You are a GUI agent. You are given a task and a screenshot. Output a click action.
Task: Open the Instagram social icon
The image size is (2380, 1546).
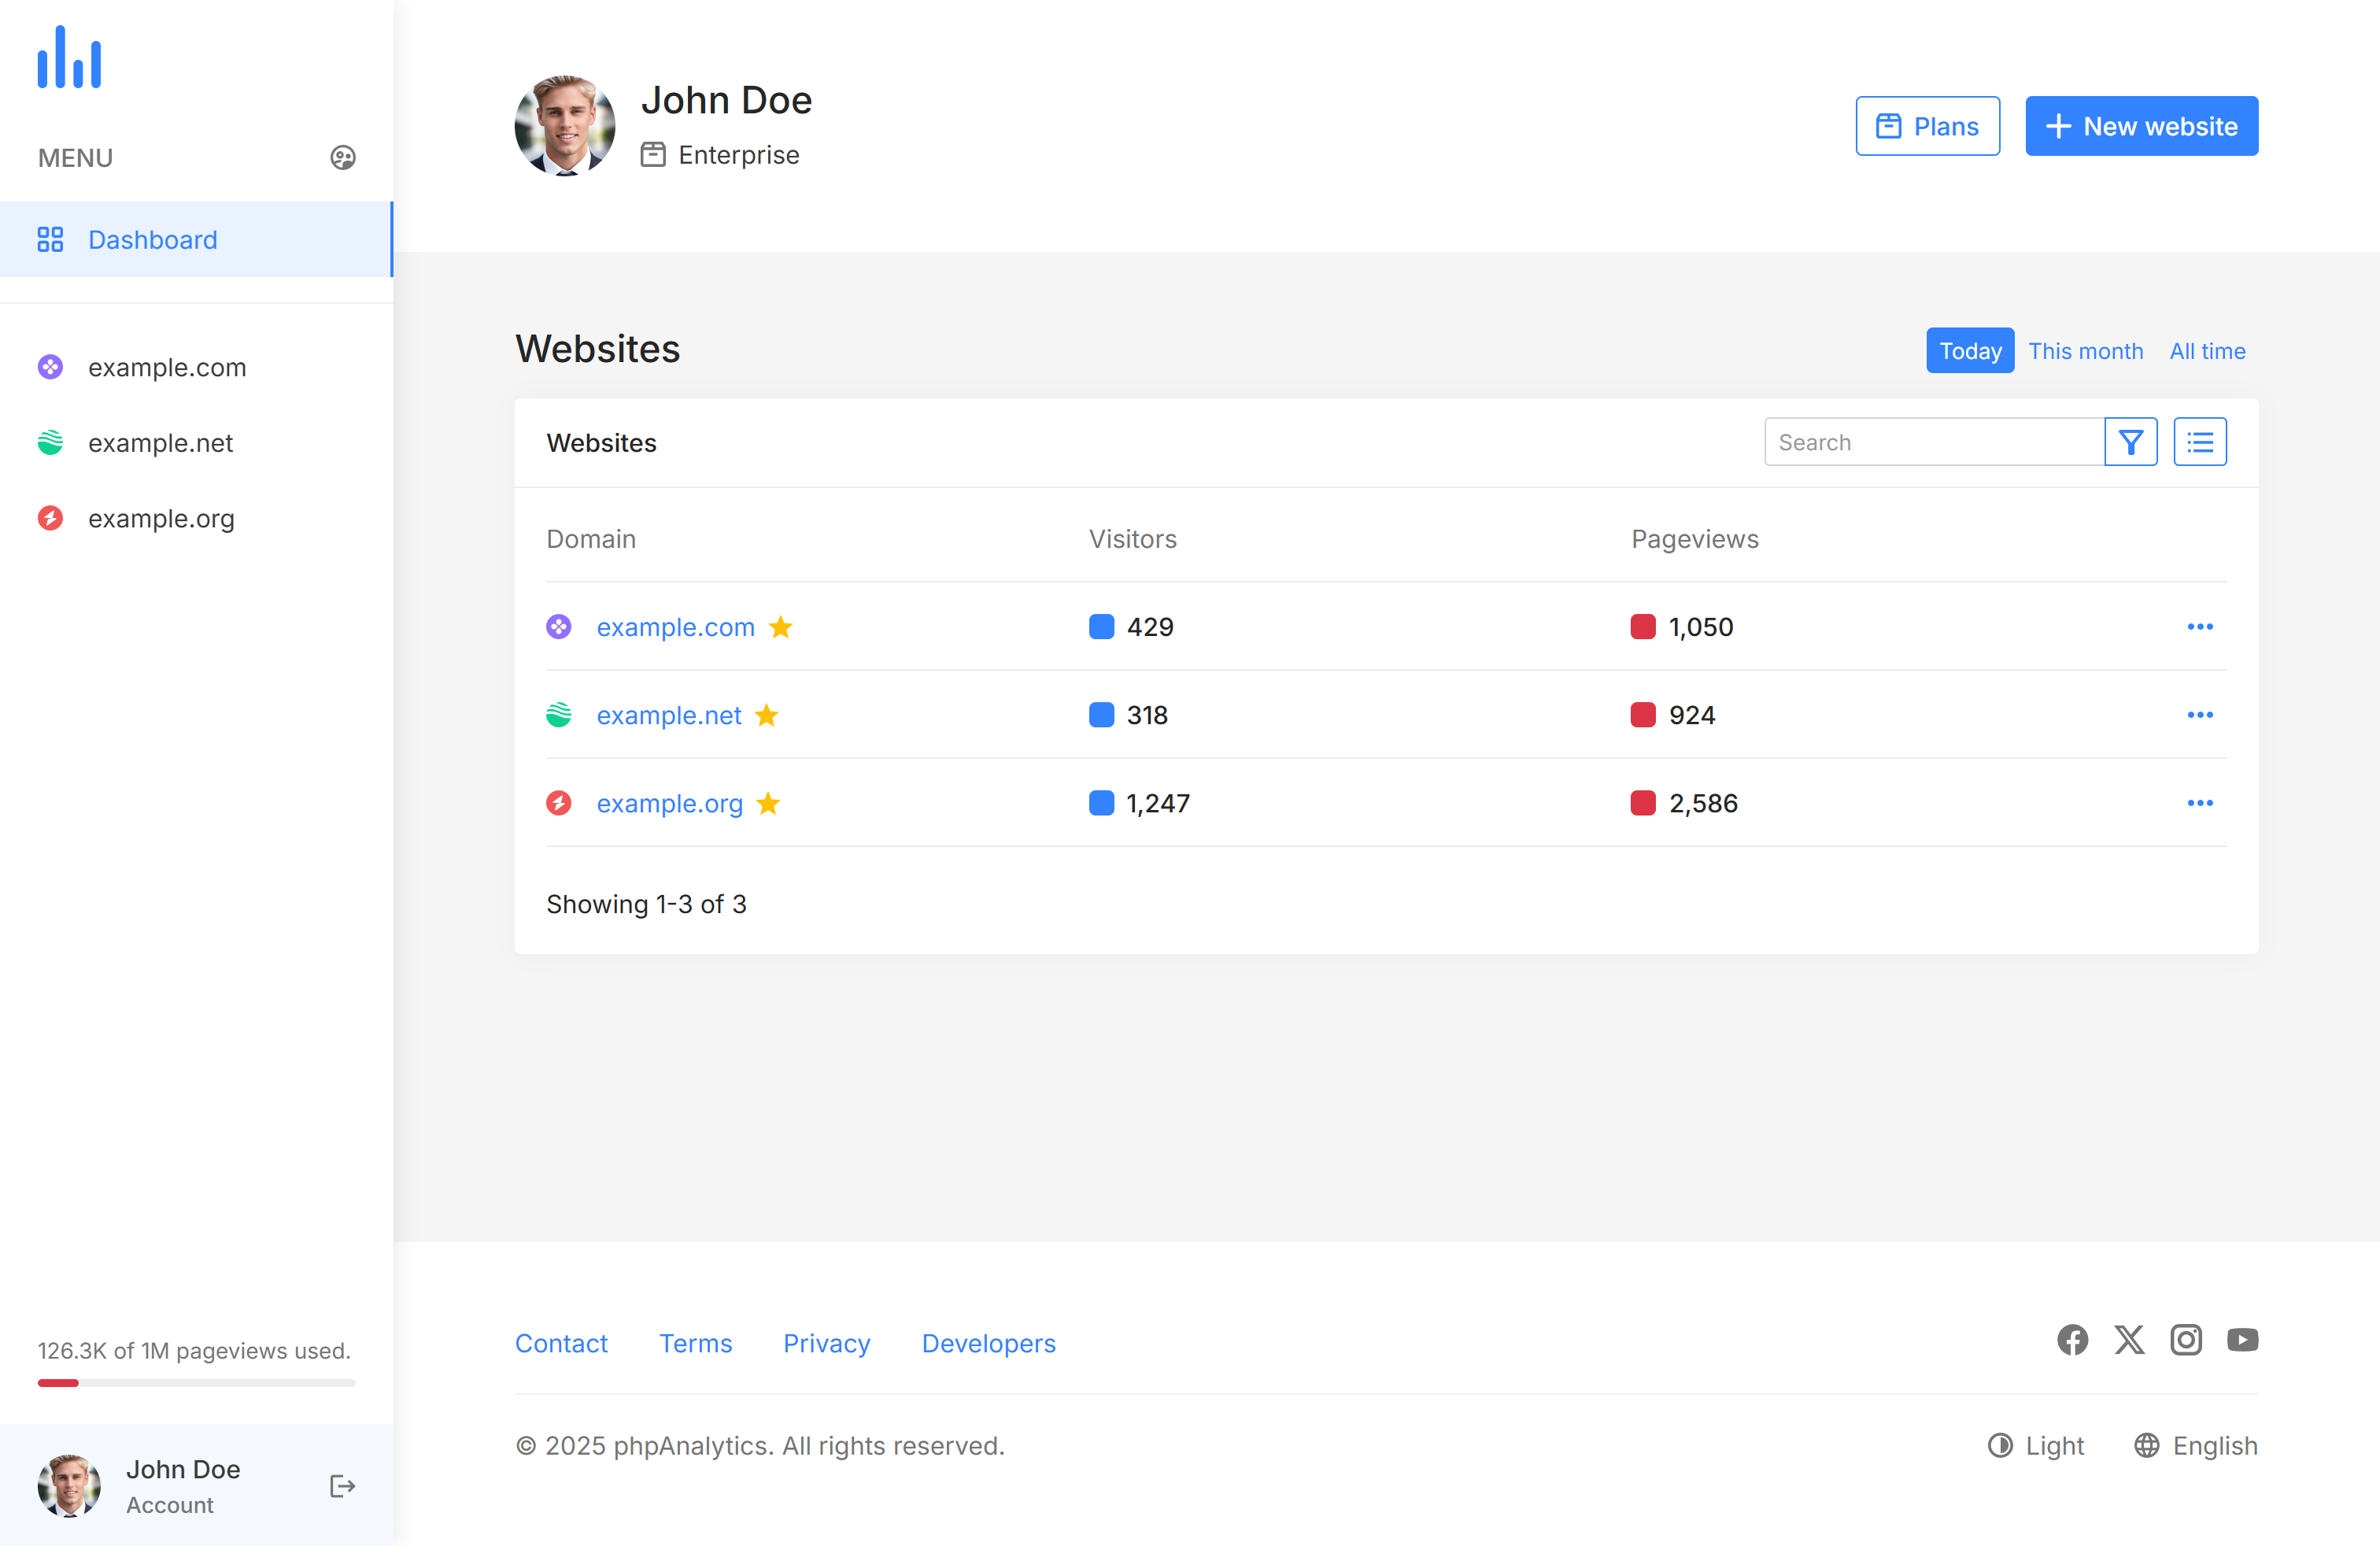2186,1340
